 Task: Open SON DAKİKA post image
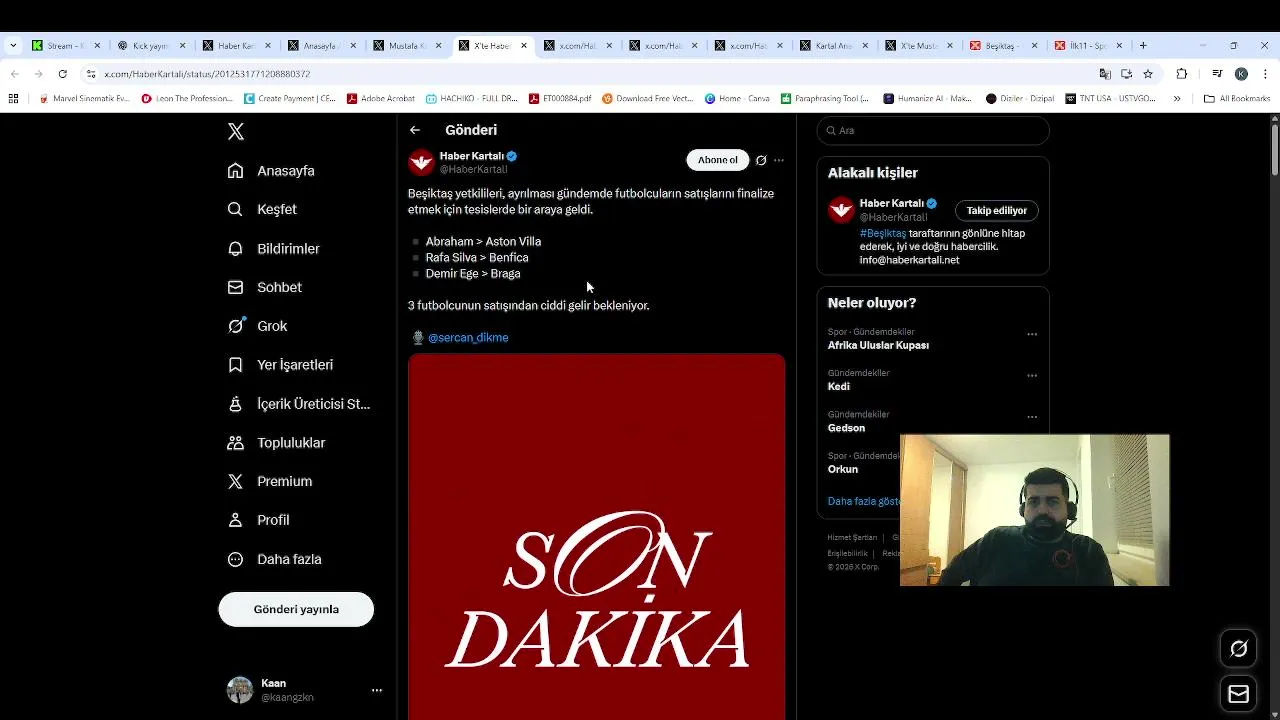[x=596, y=537]
